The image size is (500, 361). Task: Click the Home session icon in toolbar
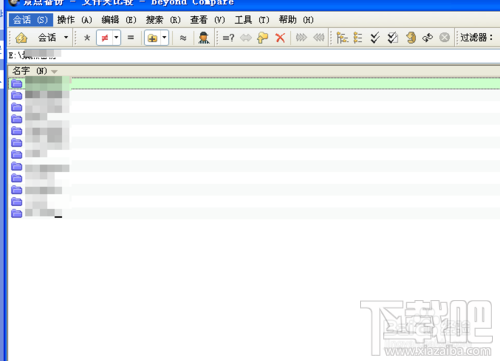(x=21, y=38)
